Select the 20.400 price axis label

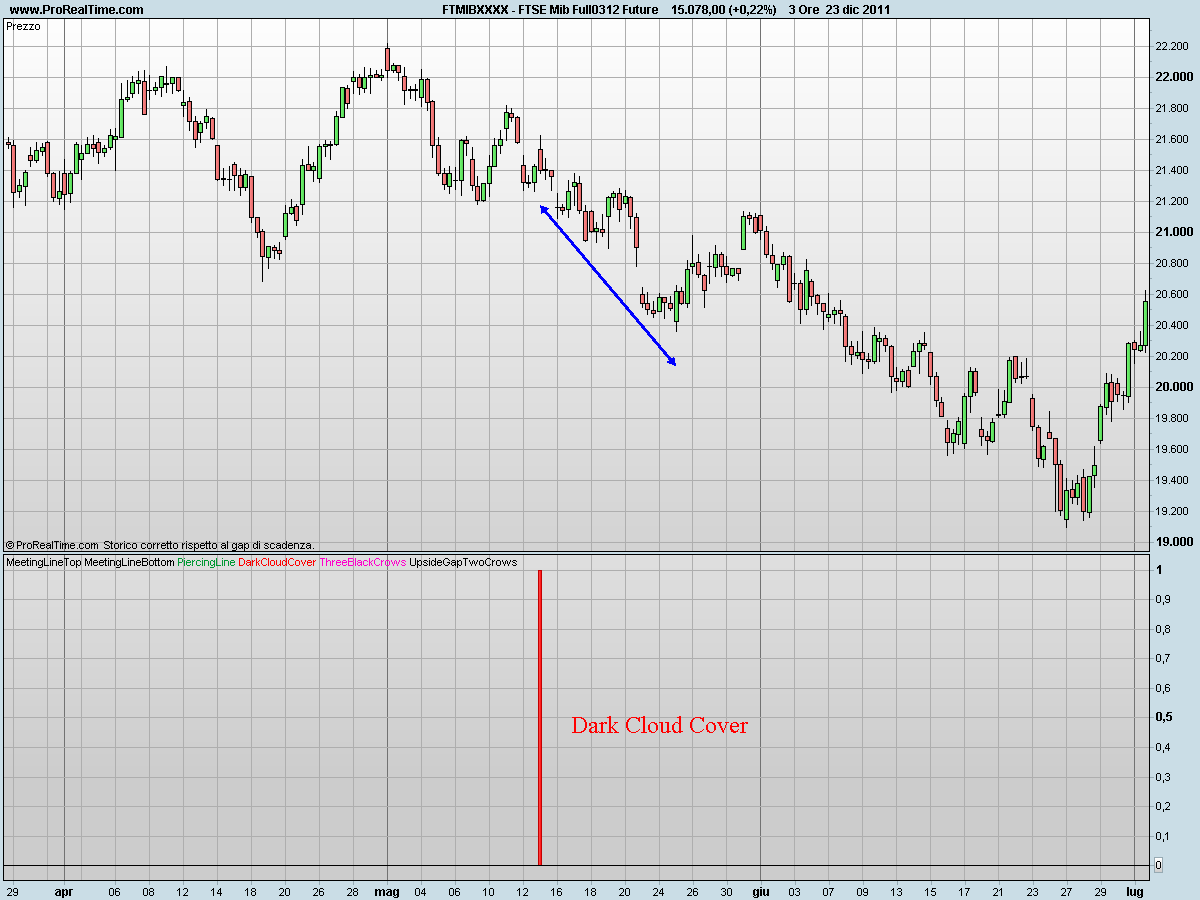point(1172,325)
